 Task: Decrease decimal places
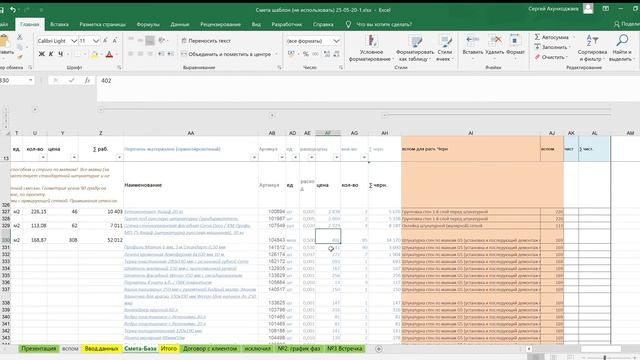click(337, 54)
